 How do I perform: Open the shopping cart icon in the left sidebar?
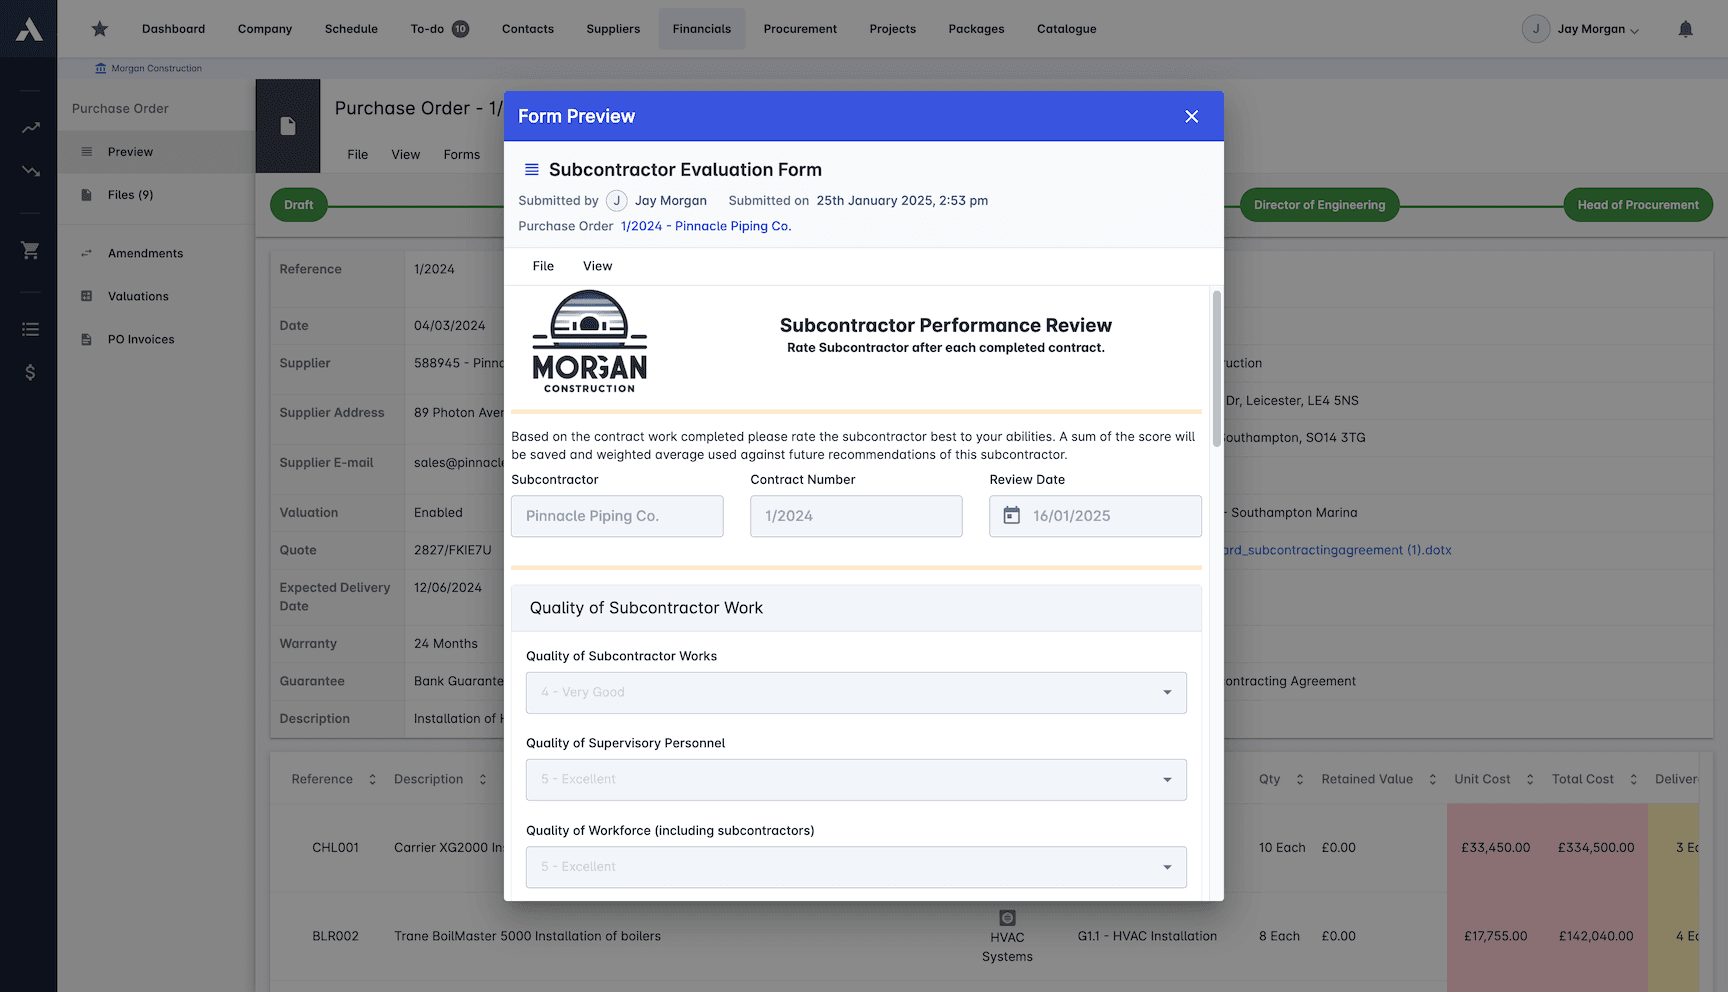pos(29,251)
